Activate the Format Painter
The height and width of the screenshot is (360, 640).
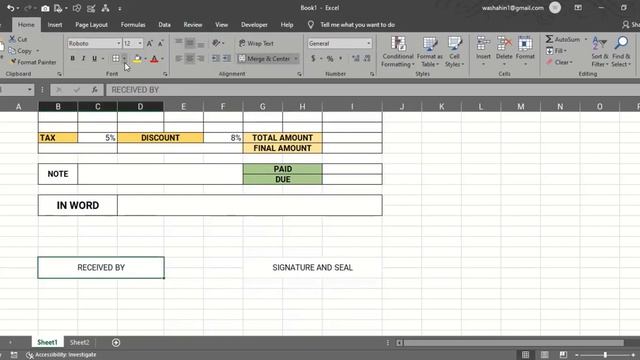pos(33,62)
